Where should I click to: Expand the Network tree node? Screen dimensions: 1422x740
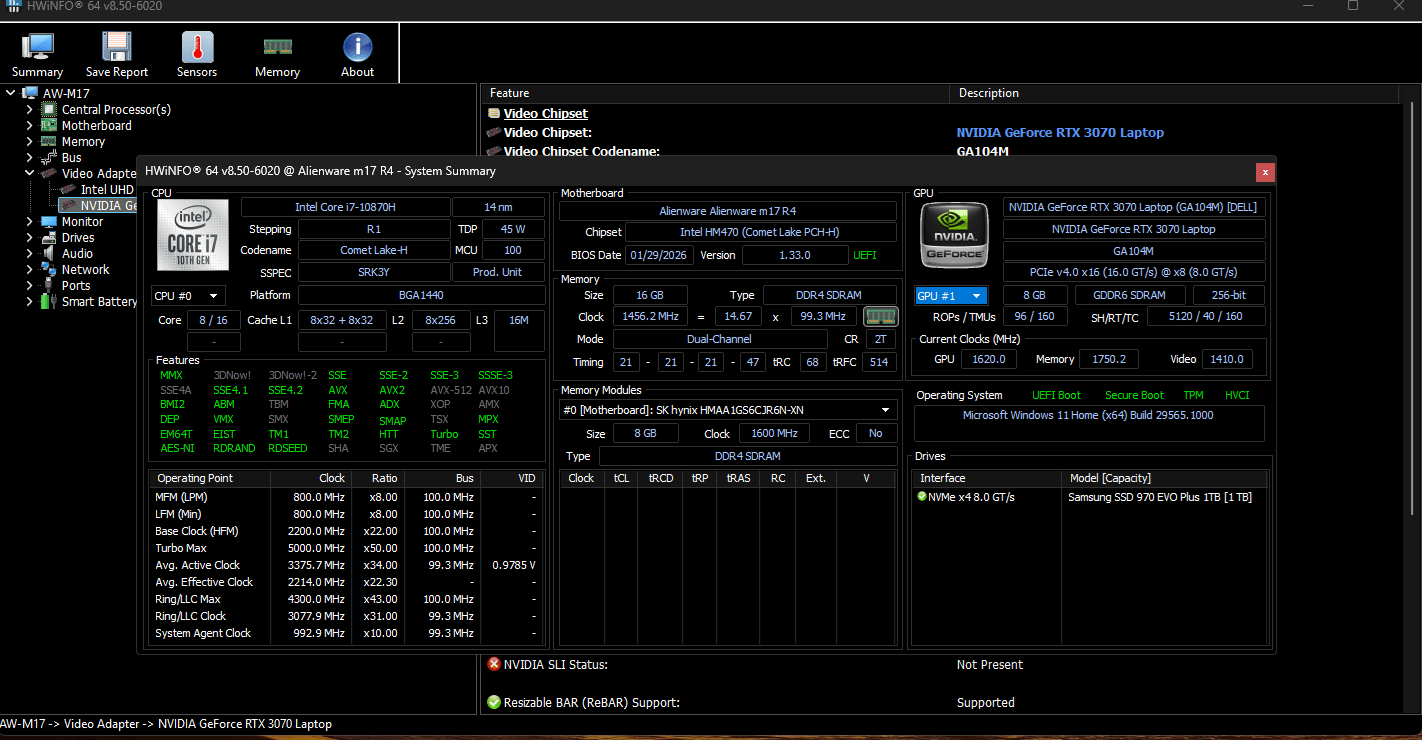click(29, 270)
